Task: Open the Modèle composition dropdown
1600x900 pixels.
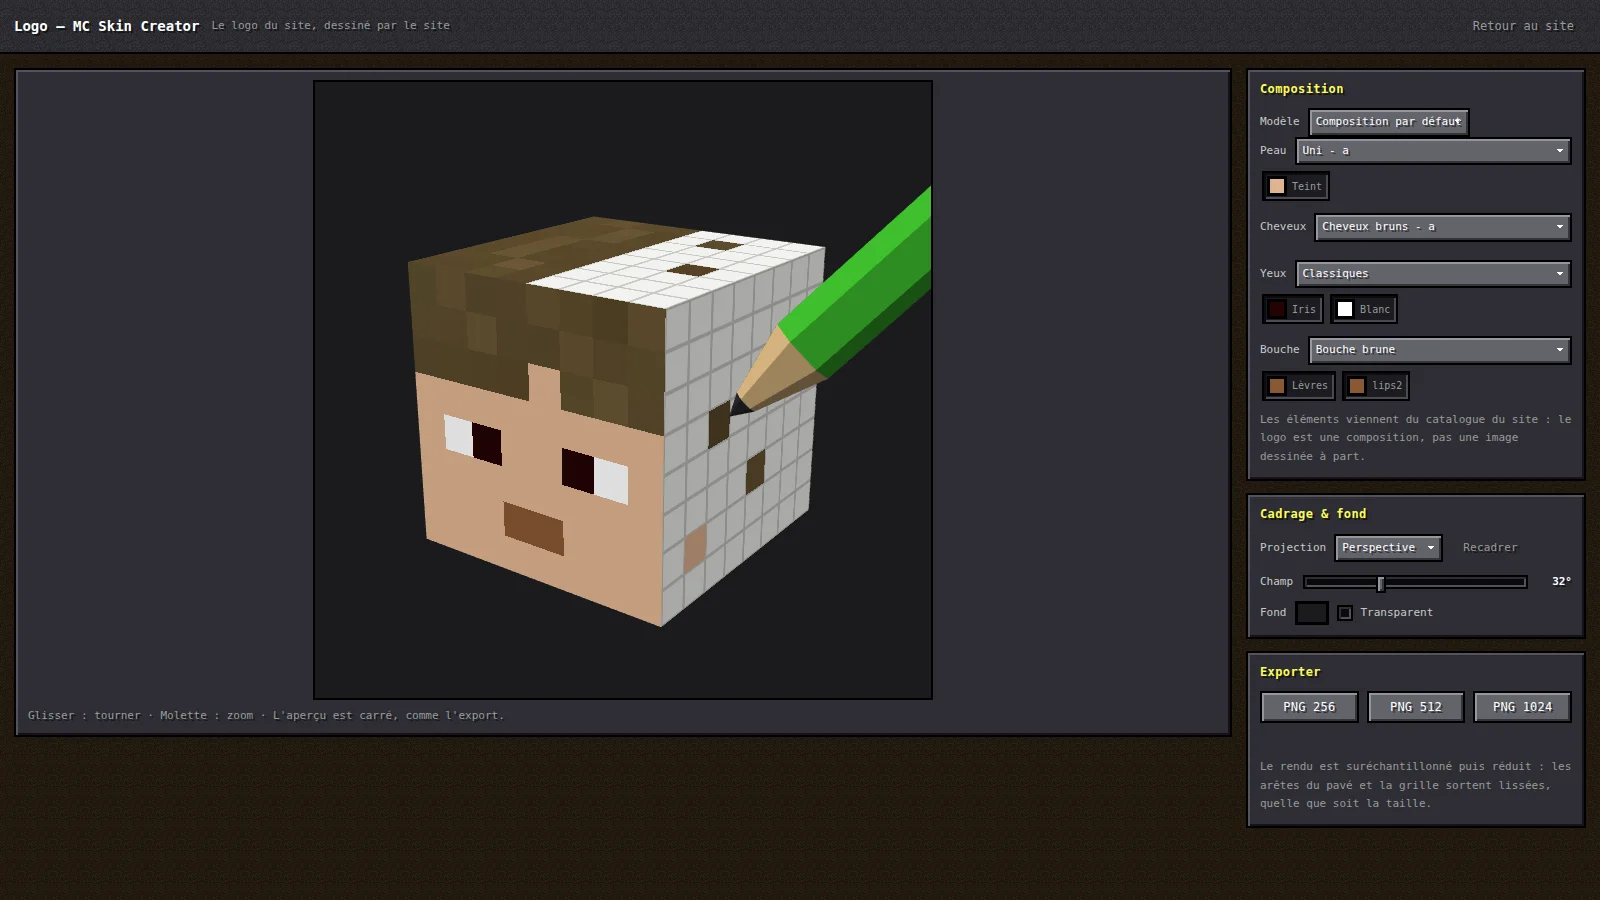Action: pyautogui.click(x=1388, y=122)
